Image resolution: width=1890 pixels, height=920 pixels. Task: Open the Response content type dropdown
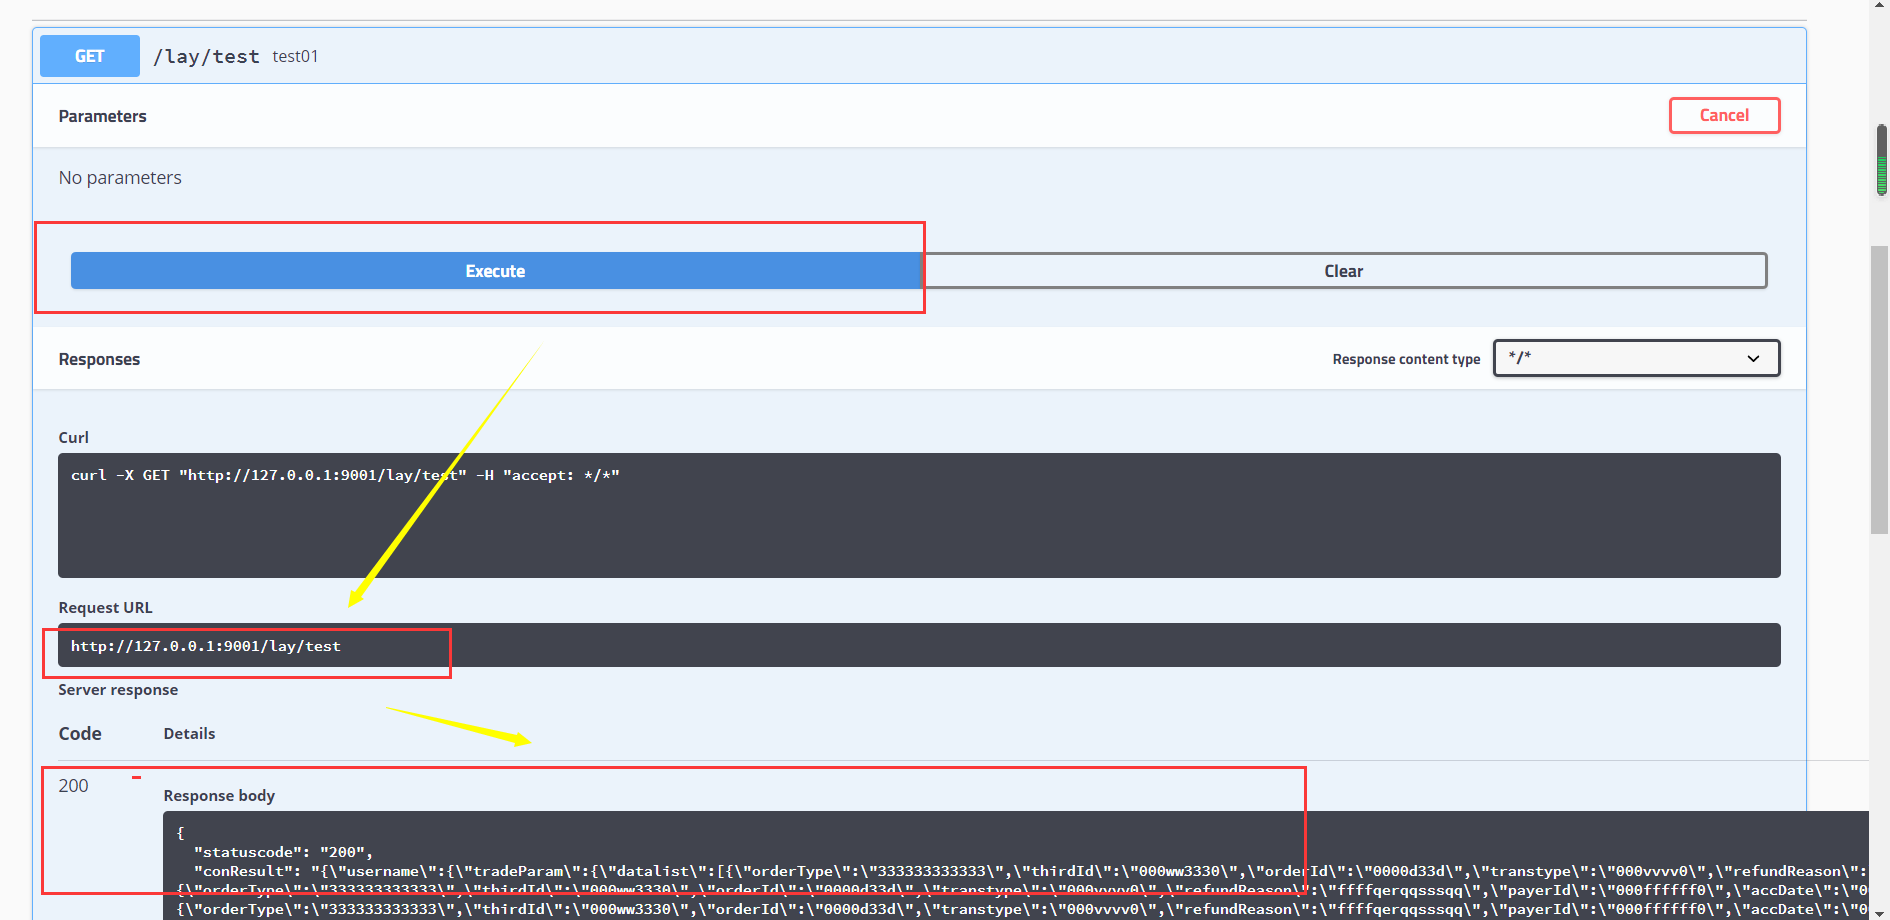[x=1636, y=358]
